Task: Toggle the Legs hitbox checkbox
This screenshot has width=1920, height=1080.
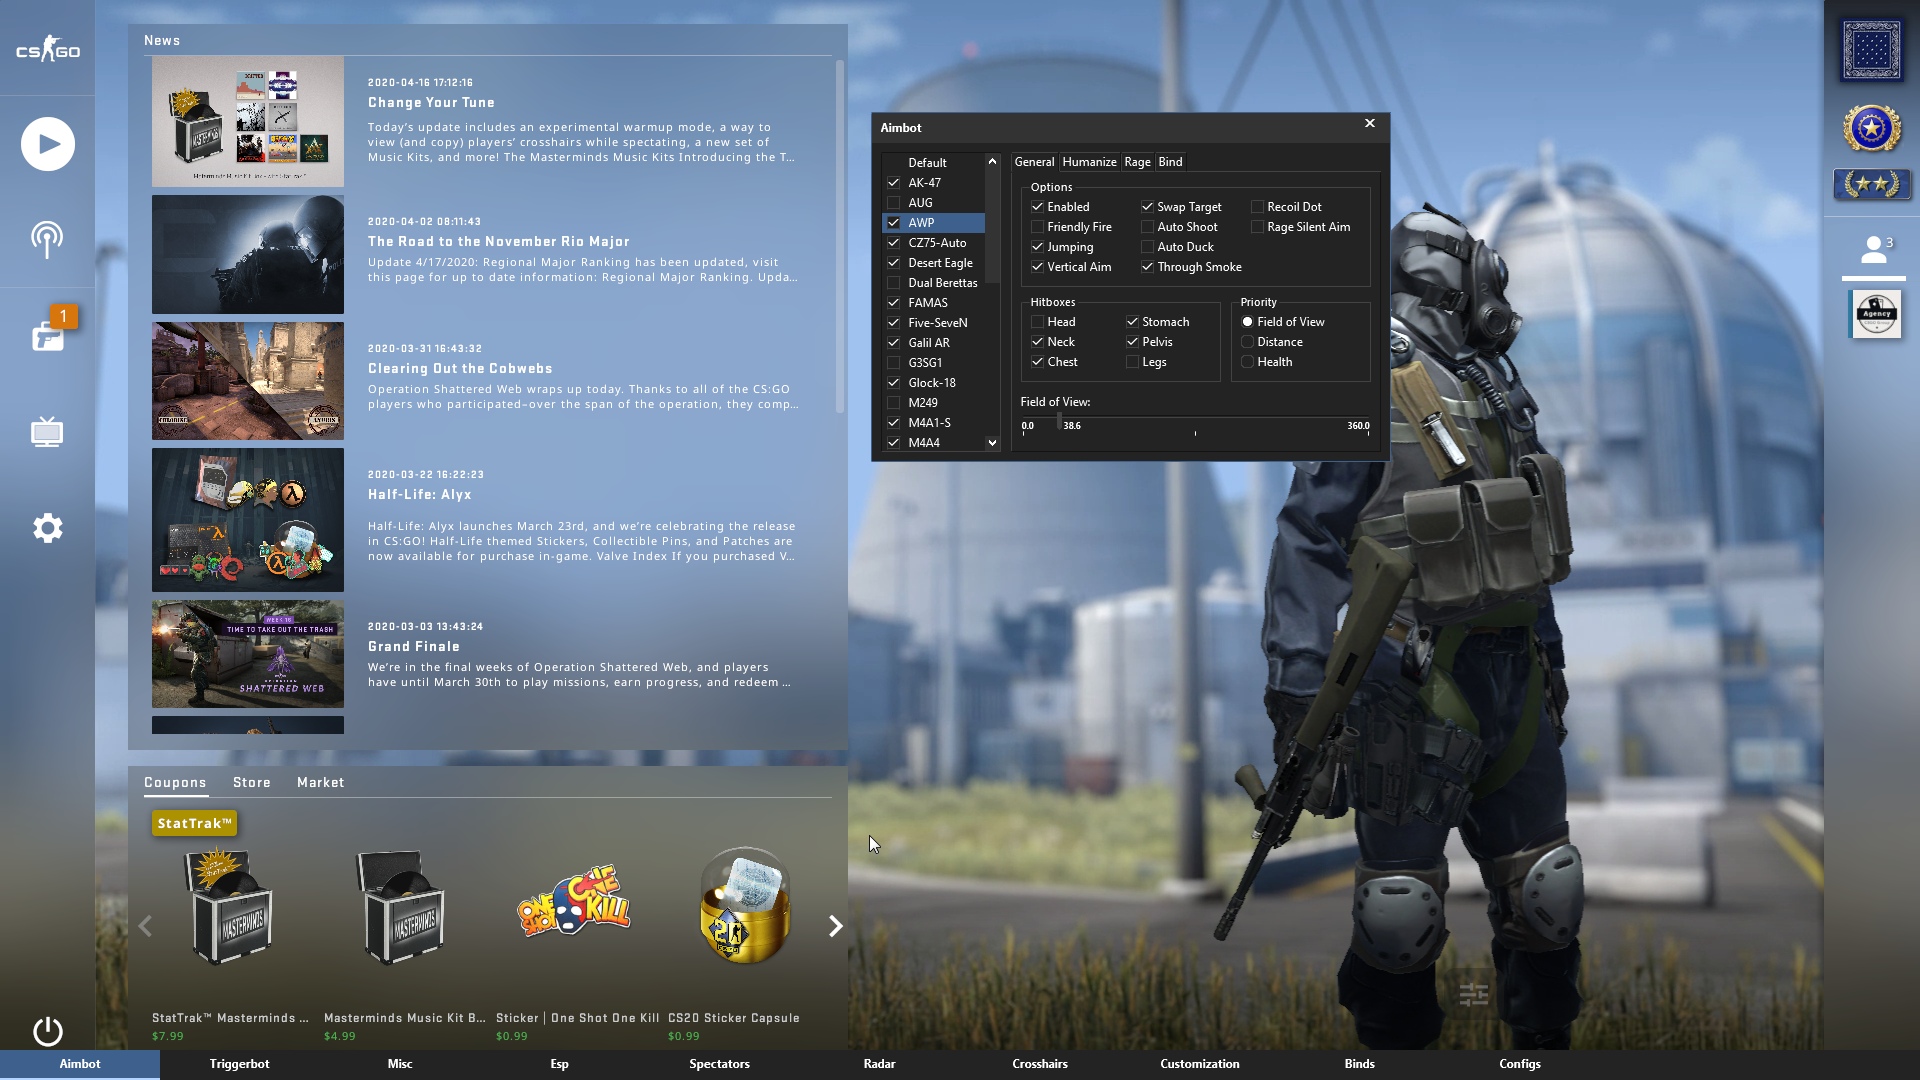Action: (1132, 362)
